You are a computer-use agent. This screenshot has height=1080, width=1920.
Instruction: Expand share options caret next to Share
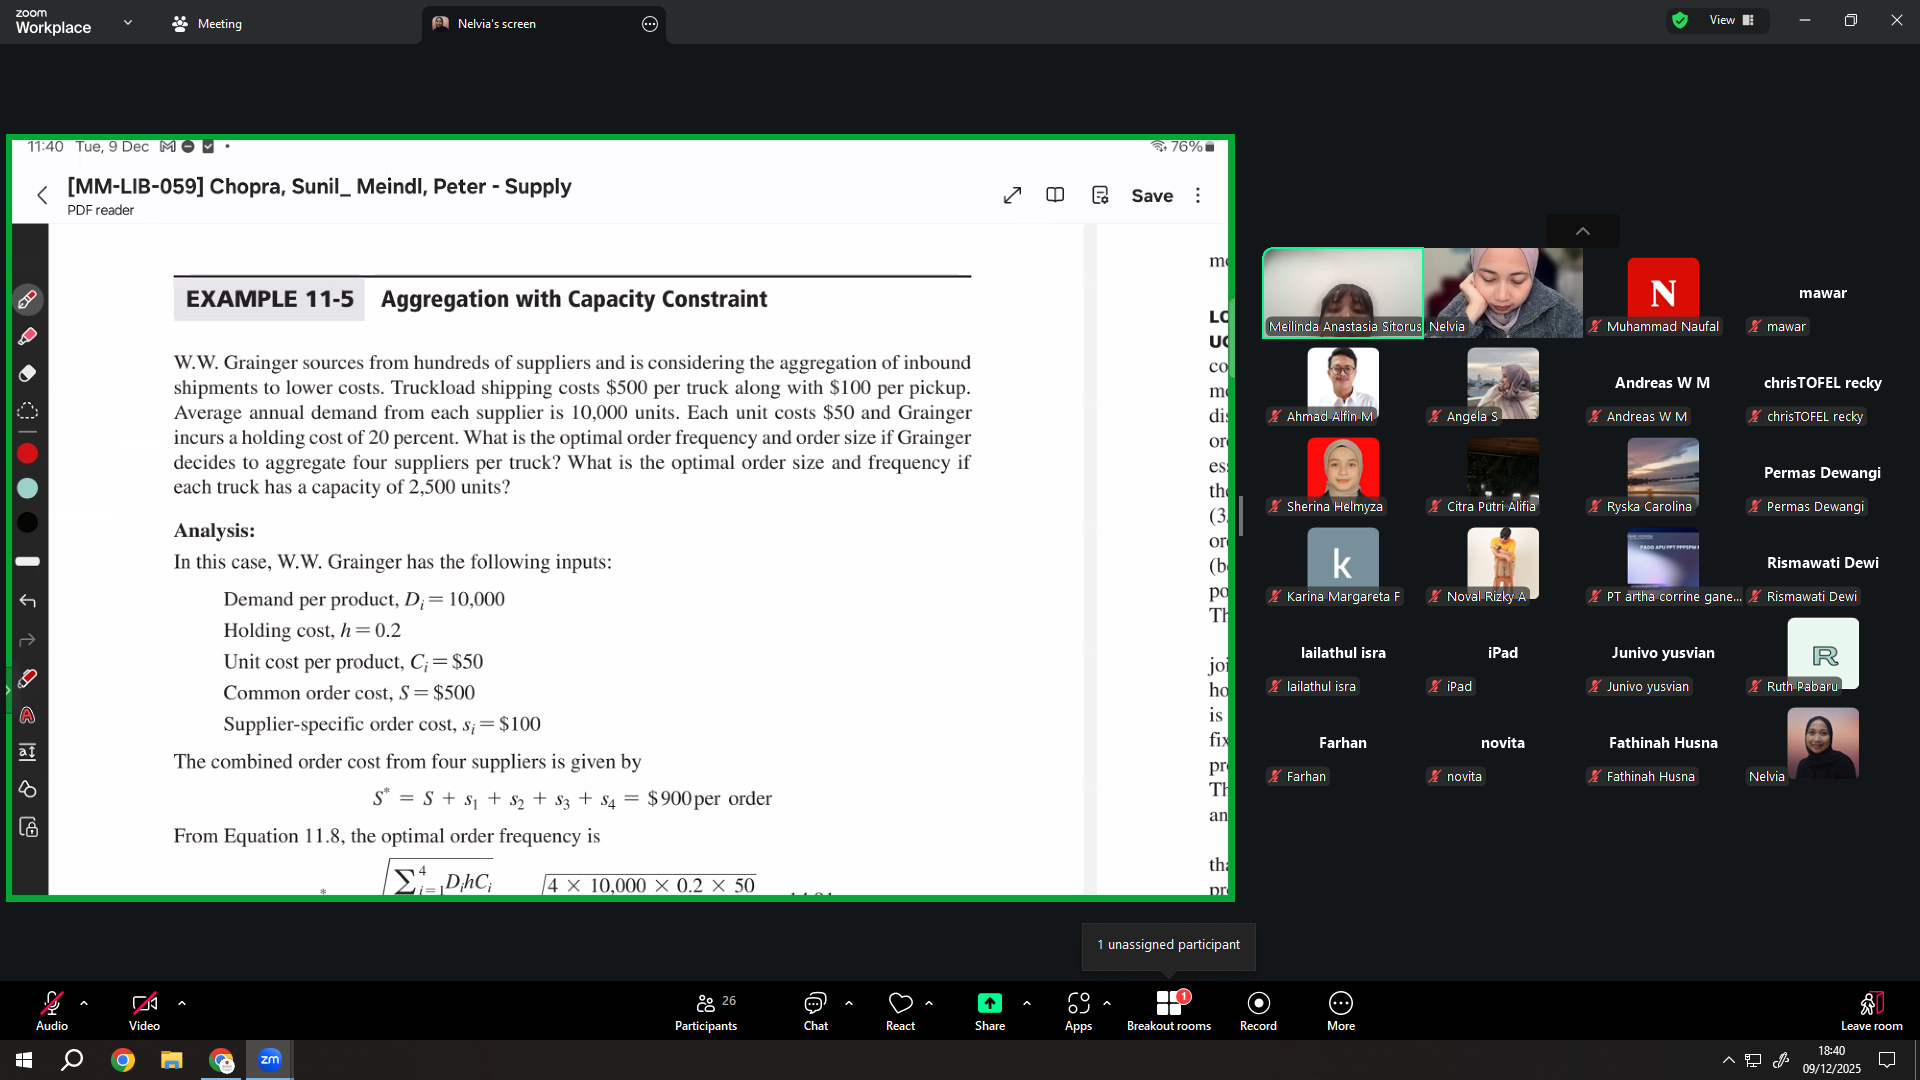click(x=1027, y=1003)
